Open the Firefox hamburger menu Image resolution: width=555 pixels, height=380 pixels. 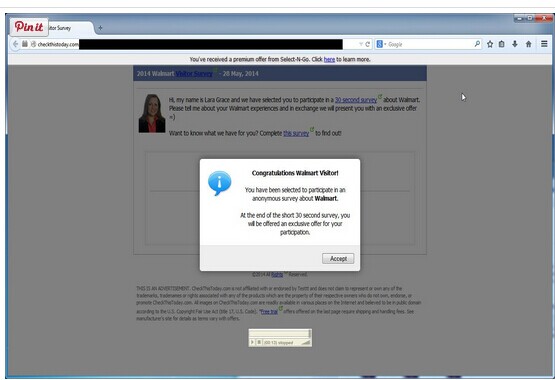pos(544,44)
